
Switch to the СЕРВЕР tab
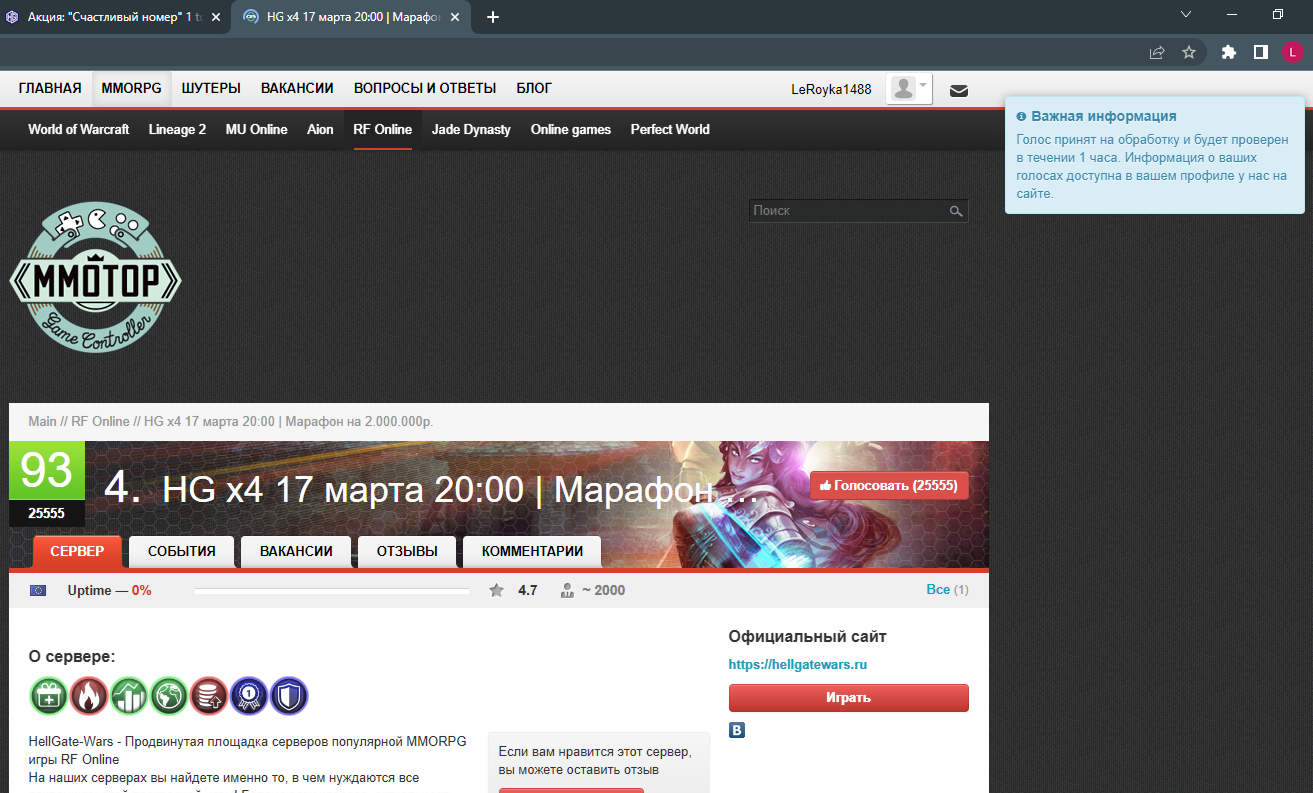pos(77,551)
